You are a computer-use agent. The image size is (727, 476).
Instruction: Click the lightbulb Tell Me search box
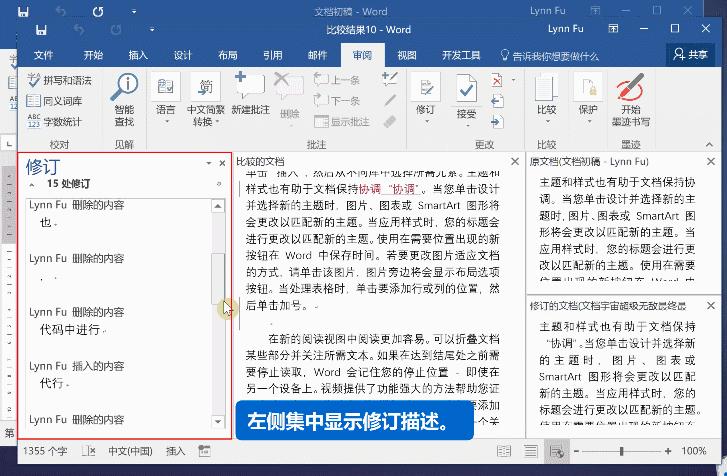point(550,56)
